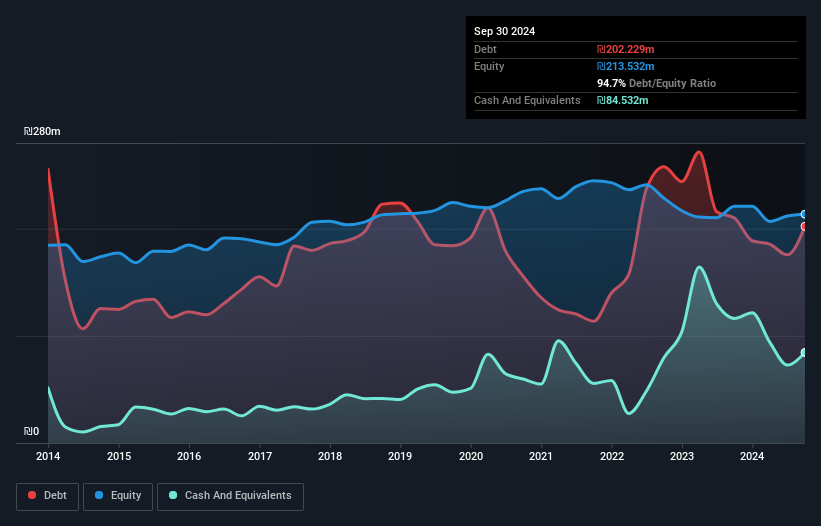Image resolution: width=821 pixels, height=526 pixels.
Task: Click the 2019 x-axis label
Action: pyautogui.click(x=400, y=456)
